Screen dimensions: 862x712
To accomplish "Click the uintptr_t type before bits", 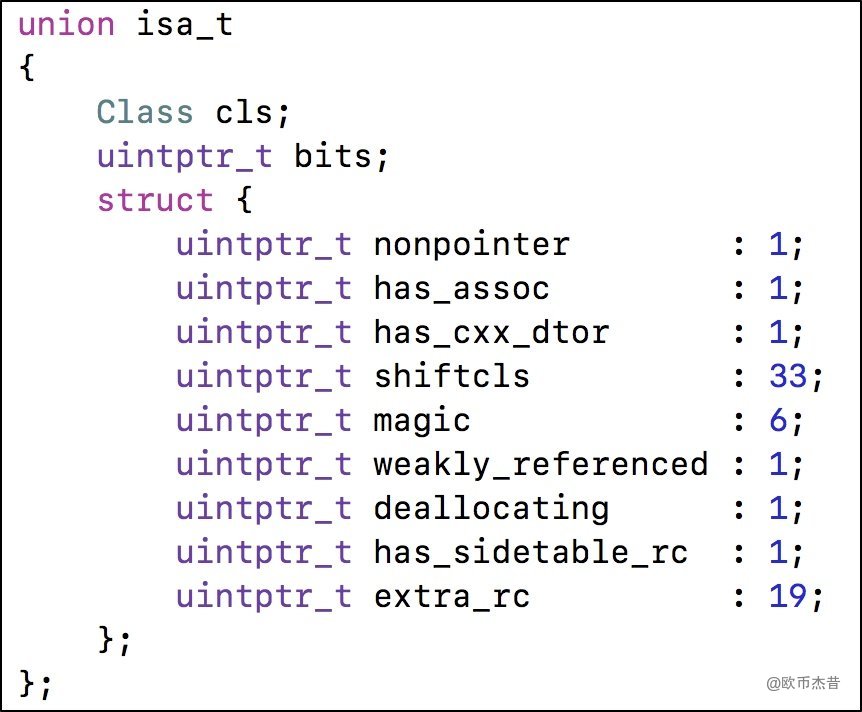I will [185, 156].
